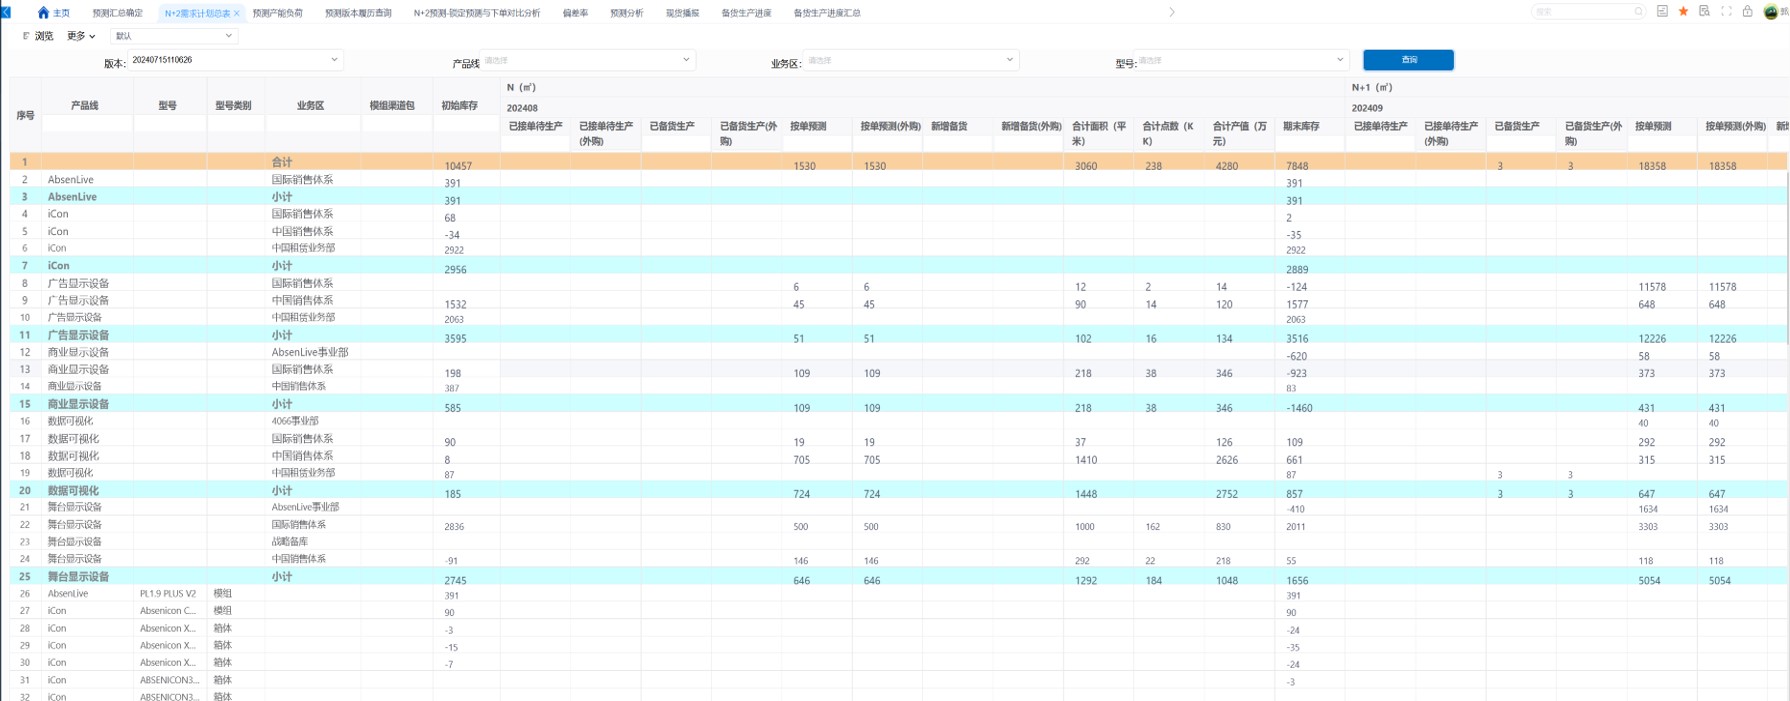1790x701 pixels.
Task: Collapse the left sidebar arrow icon
Action: click(x=6, y=12)
